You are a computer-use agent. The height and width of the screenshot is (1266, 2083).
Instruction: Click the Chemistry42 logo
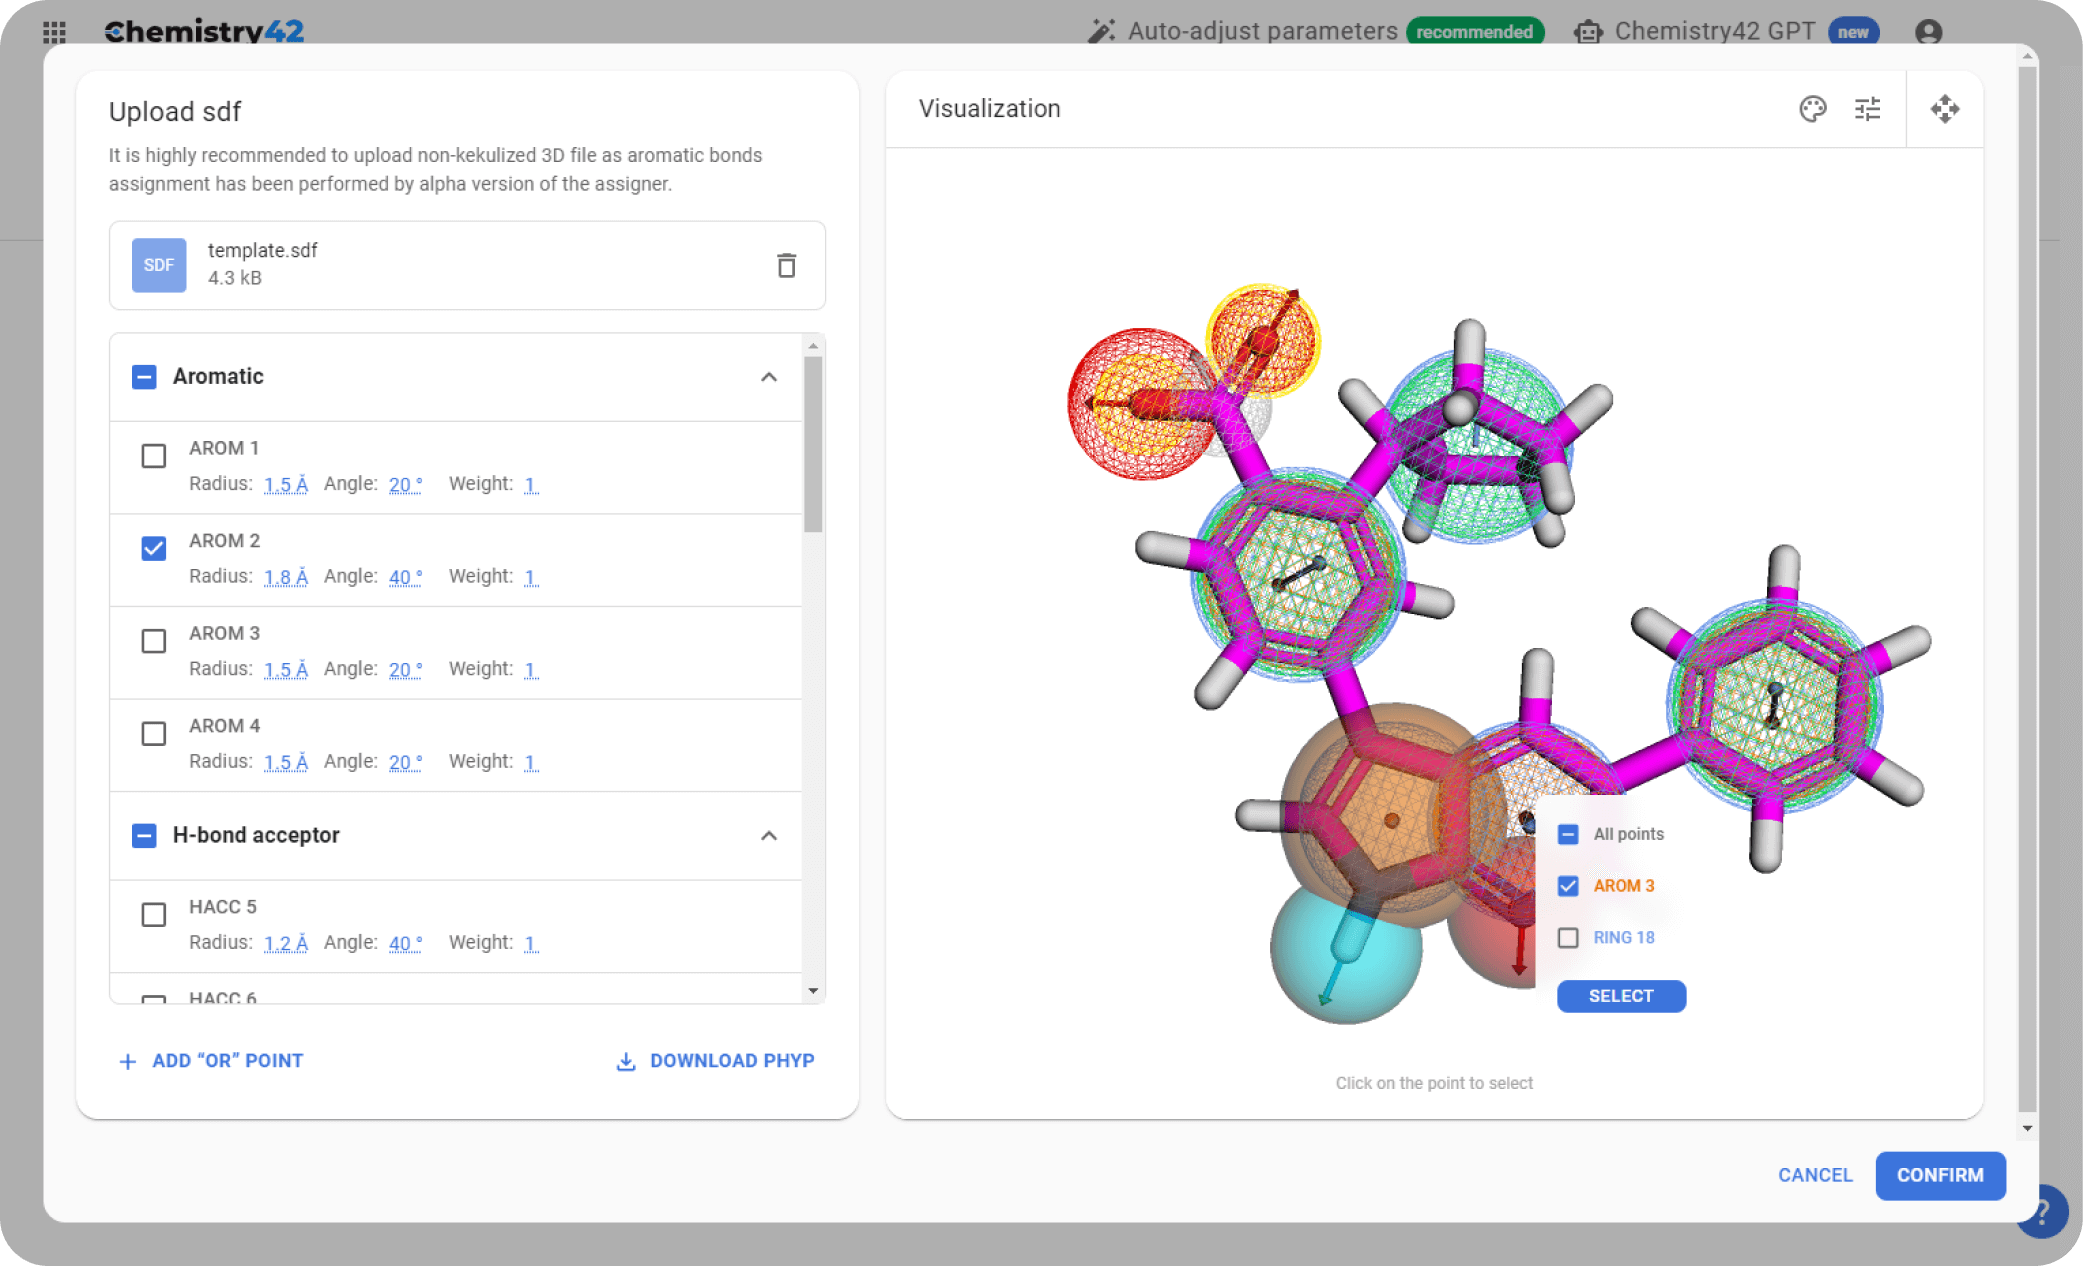(204, 31)
